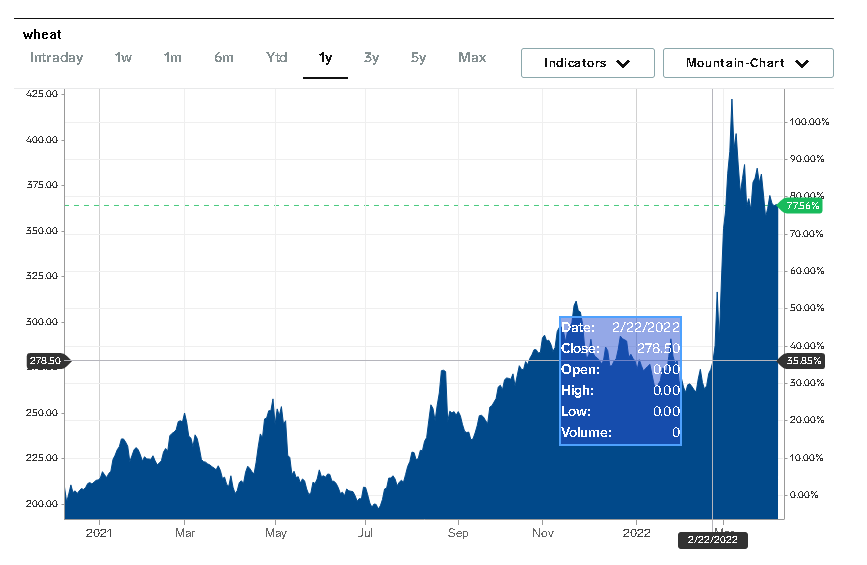The height and width of the screenshot is (565, 867).
Task: Click the active 1y range tab
Action: [325, 58]
